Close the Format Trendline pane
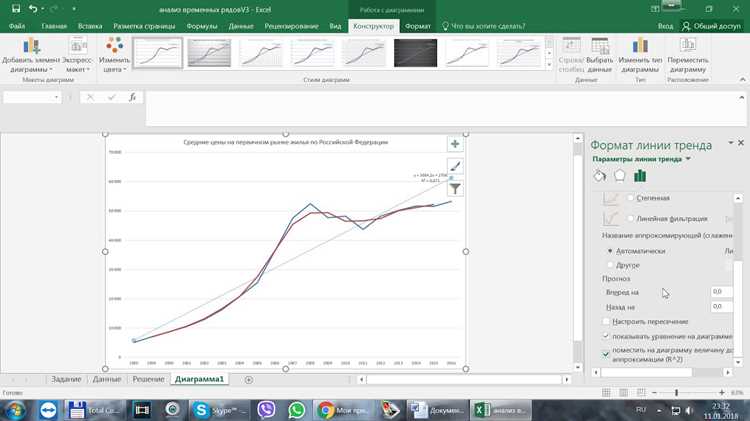The width and height of the screenshot is (750, 421). [741, 143]
